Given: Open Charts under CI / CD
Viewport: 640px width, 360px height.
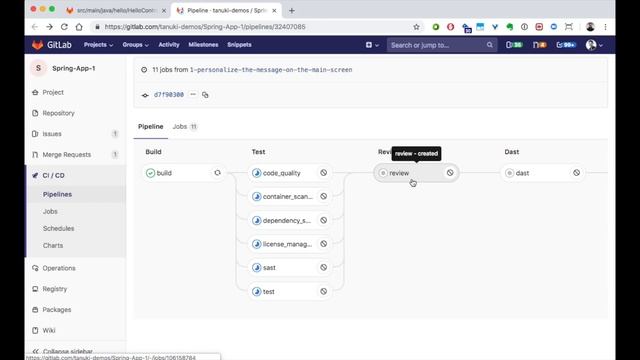Looking at the screenshot, I should pyautogui.click(x=53, y=246).
